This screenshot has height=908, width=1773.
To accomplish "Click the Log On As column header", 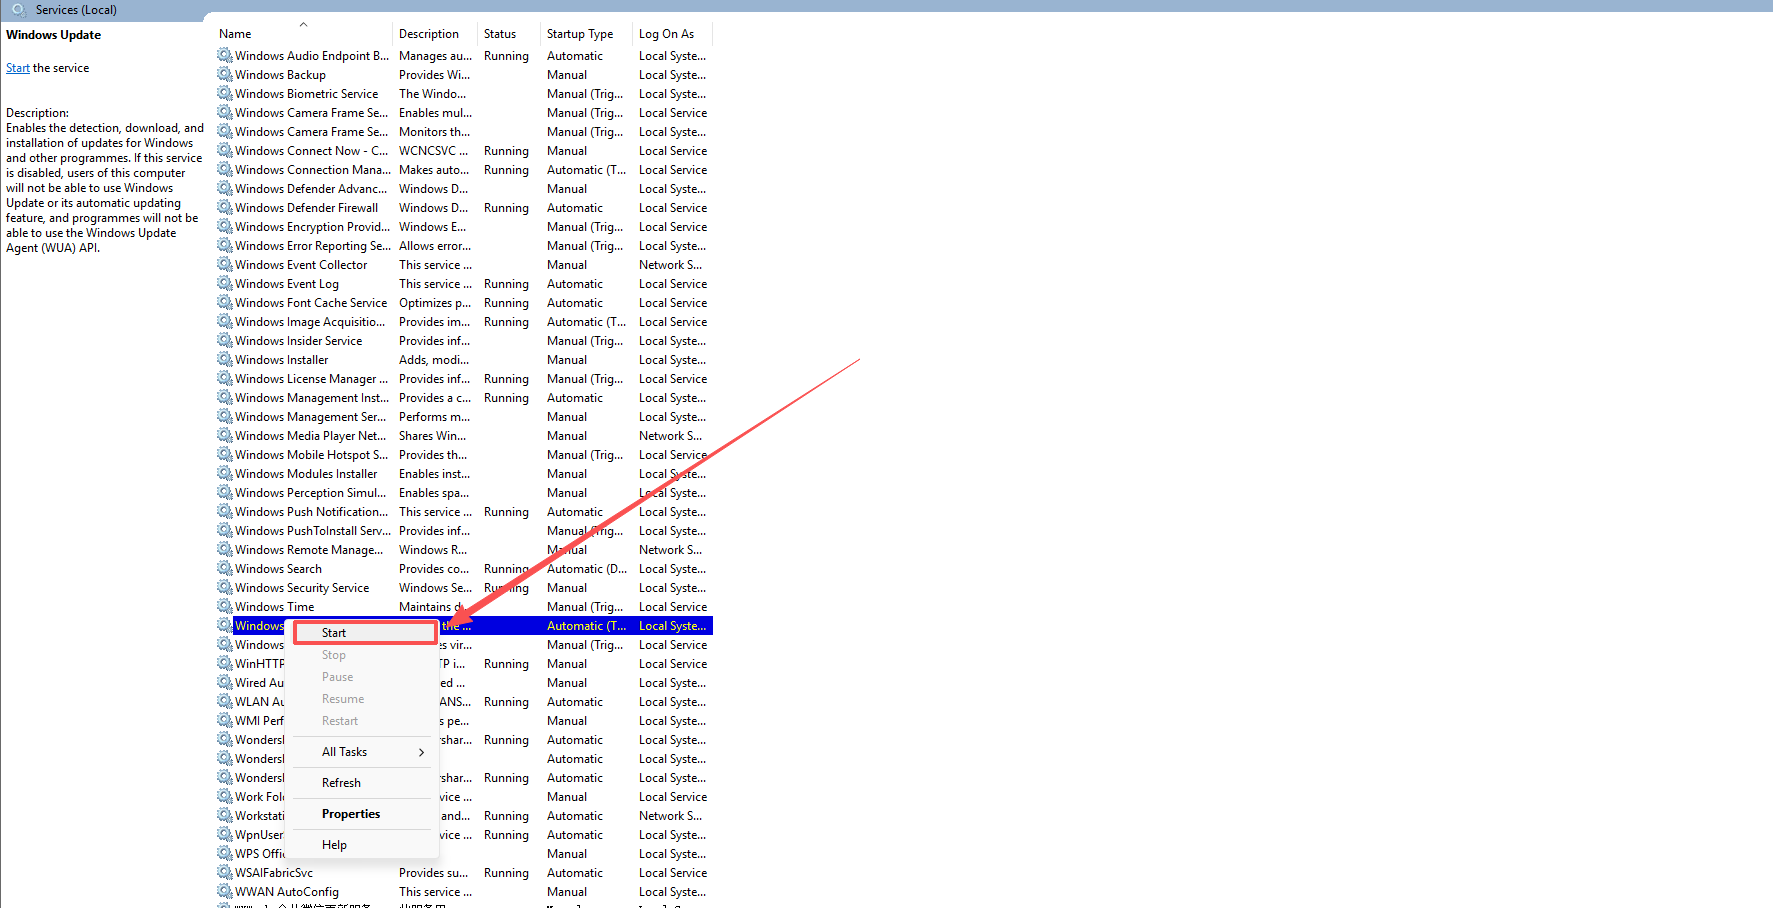I will pyautogui.click(x=666, y=34).
